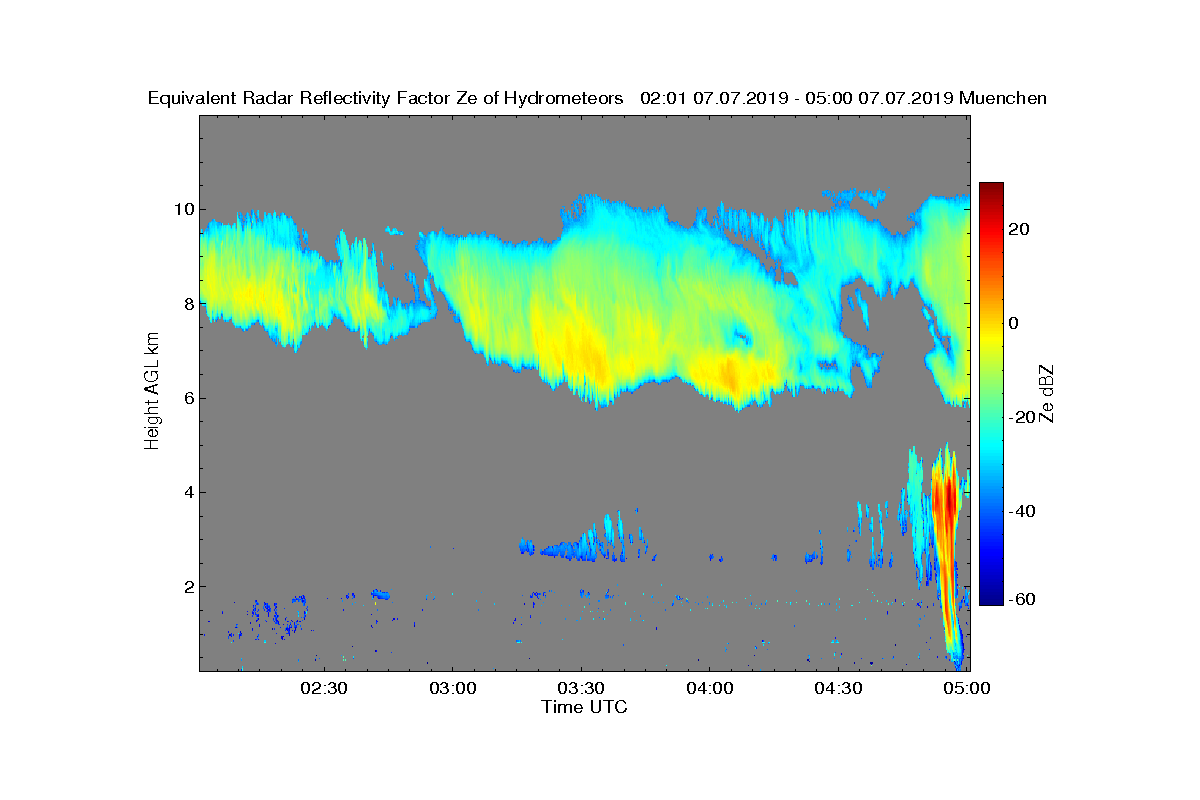Click the '05:00' time tick label
The width and height of the screenshot is (1200, 800).
[x=968, y=689]
